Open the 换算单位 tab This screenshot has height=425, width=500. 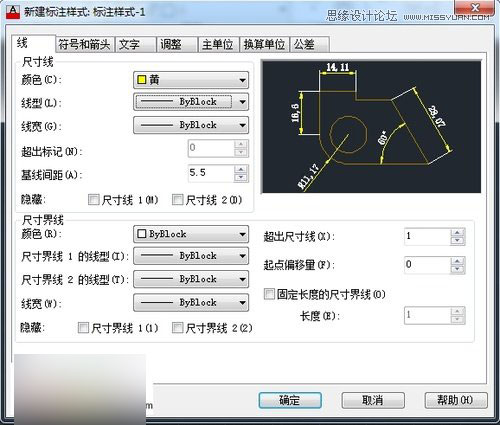[x=264, y=44]
